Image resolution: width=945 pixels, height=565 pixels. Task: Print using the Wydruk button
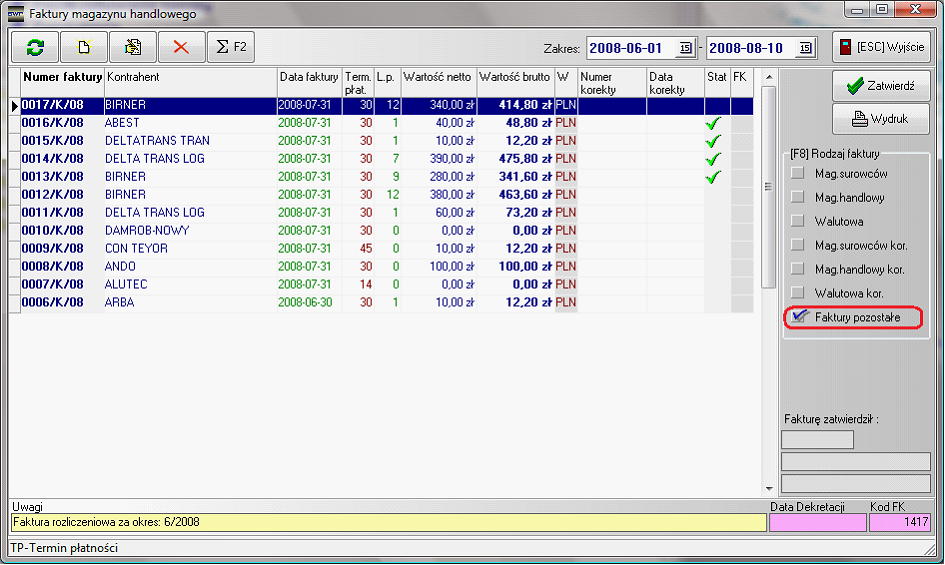[x=881, y=119]
